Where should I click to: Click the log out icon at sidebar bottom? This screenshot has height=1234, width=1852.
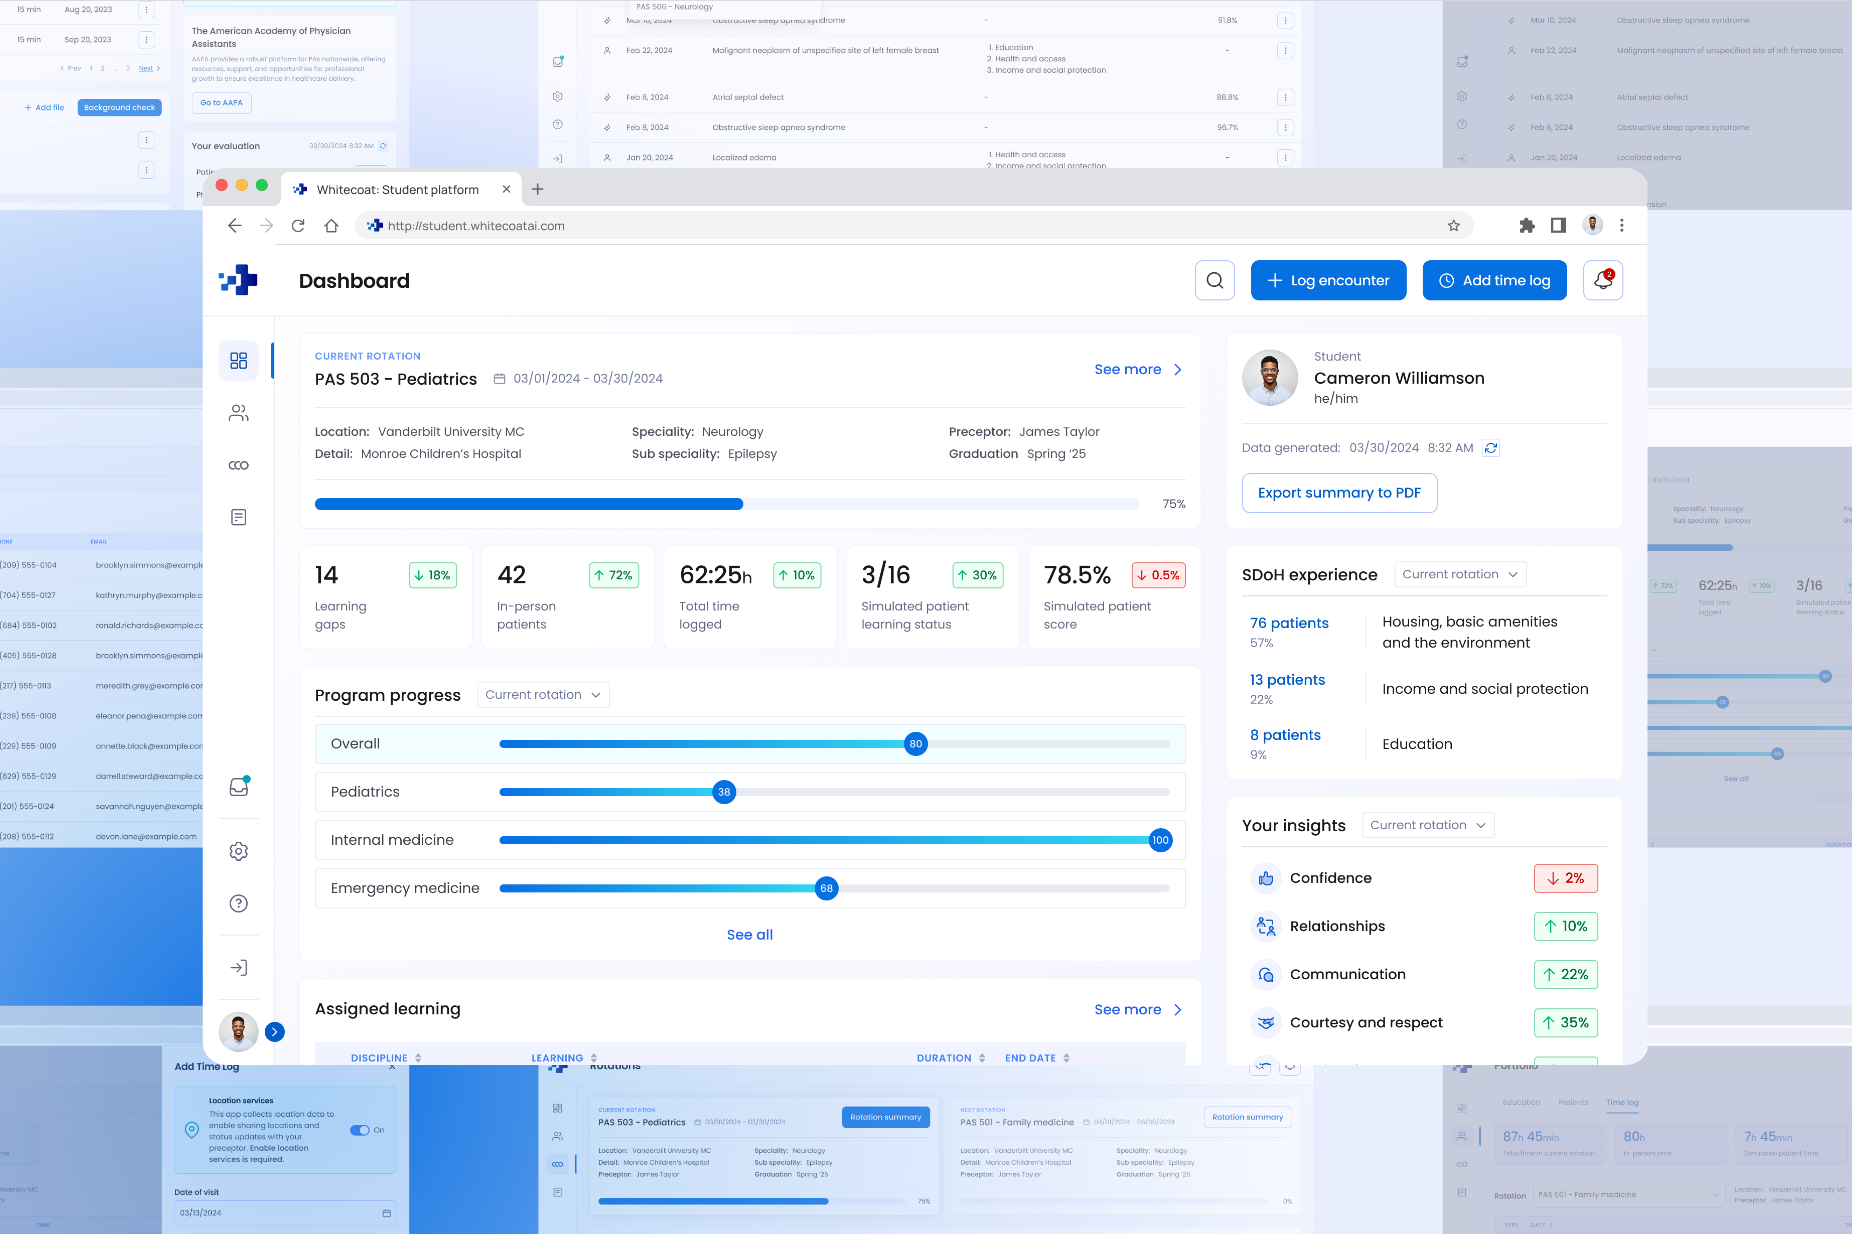coord(239,967)
